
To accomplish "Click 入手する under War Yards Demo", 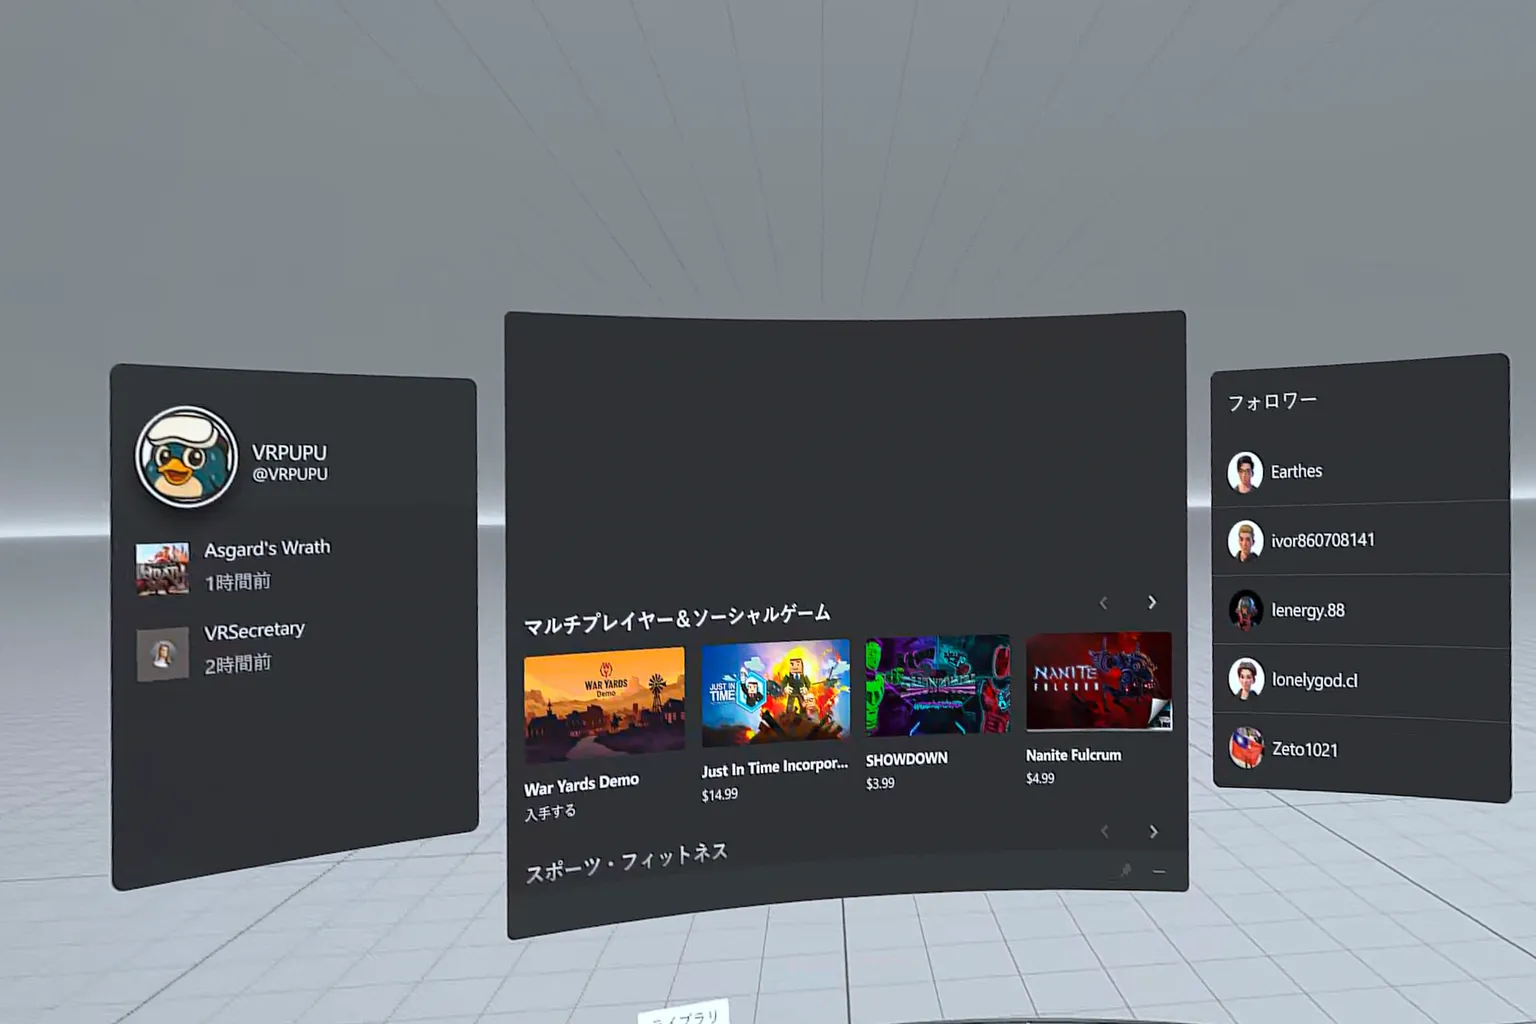I will pyautogui.click(x=550, y=812).
